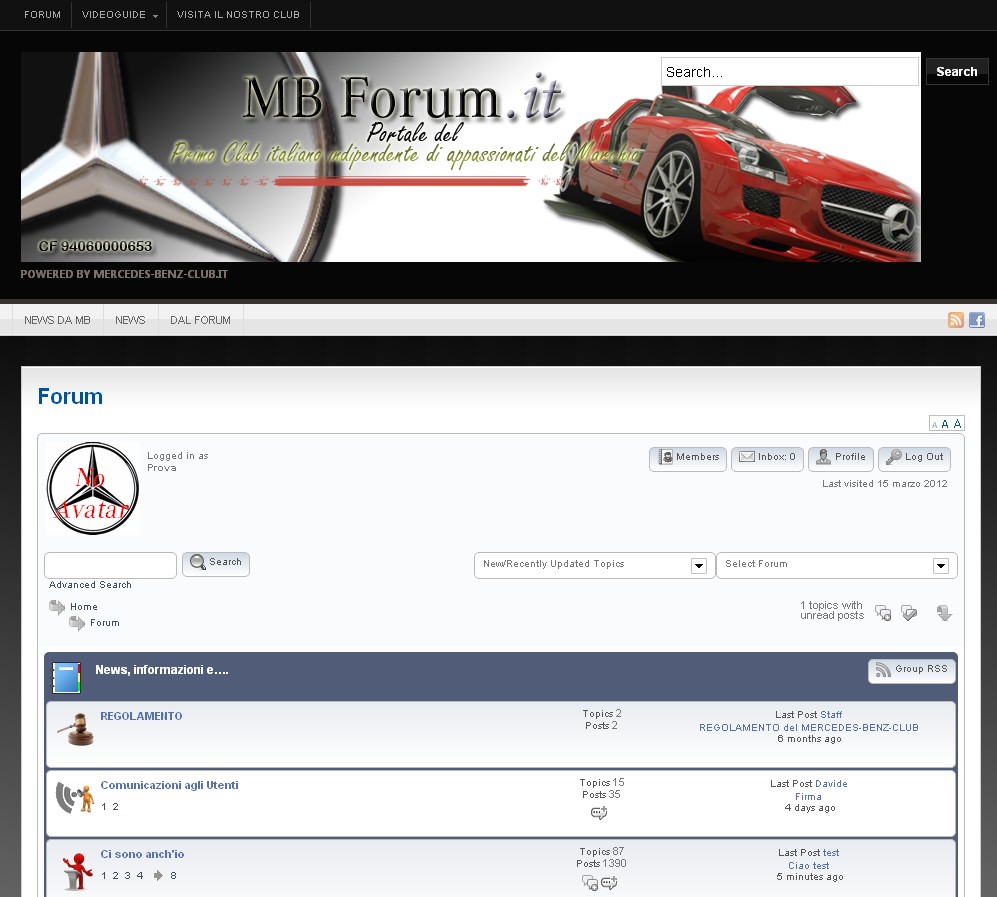The image size is (997, 897).
Task: Open the NEWS DA MB tab
Action: coord(57,320)
